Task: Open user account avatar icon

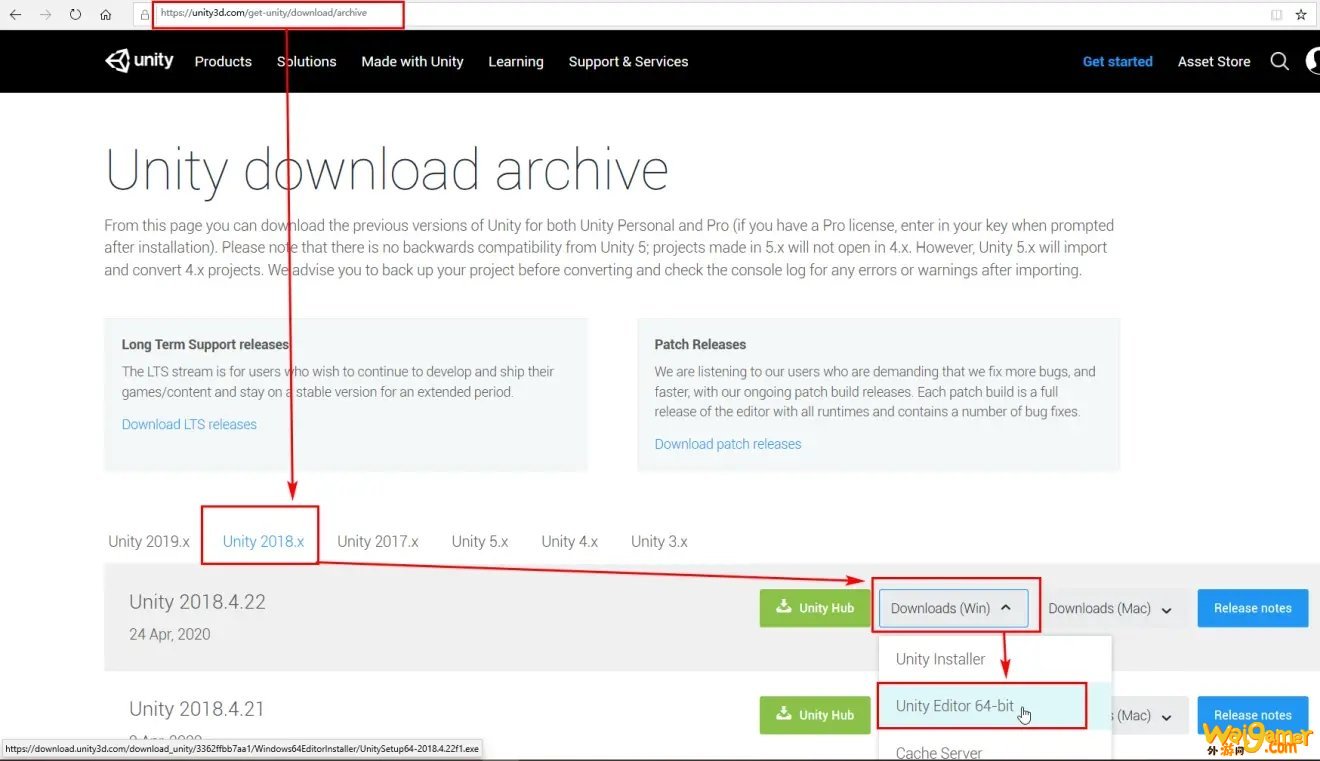Action: pos(1313,61)
